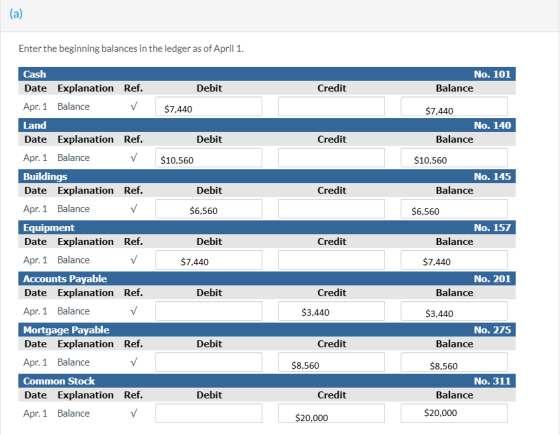This screenshot has height=435, width=560.
Task: Select the Land ledger header title
Action: pos(35,125)
